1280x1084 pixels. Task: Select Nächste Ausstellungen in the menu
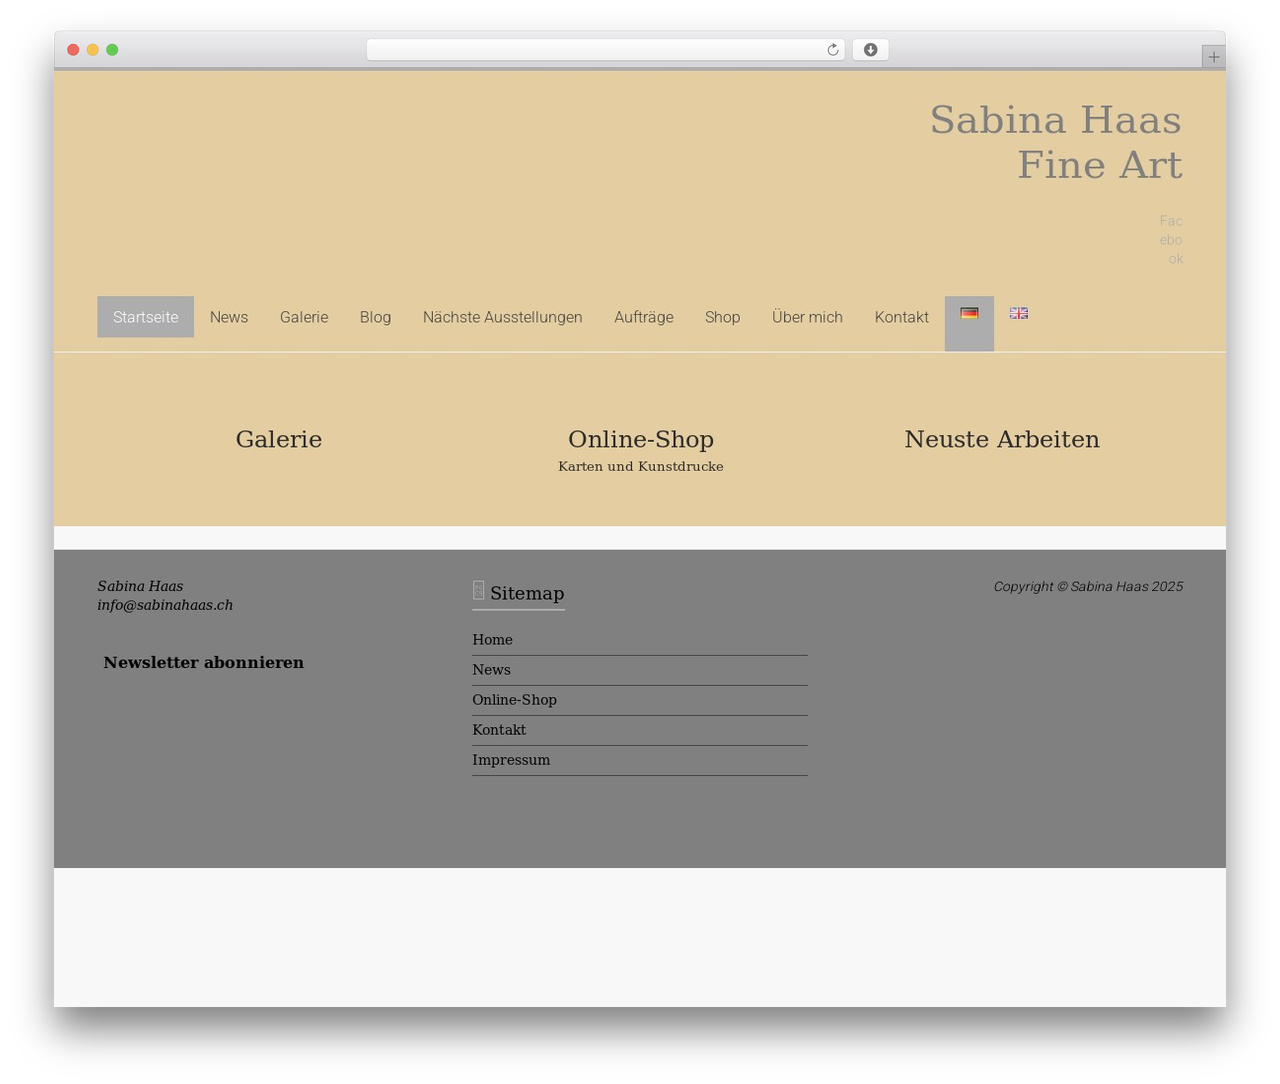click(x=502, y=317)
